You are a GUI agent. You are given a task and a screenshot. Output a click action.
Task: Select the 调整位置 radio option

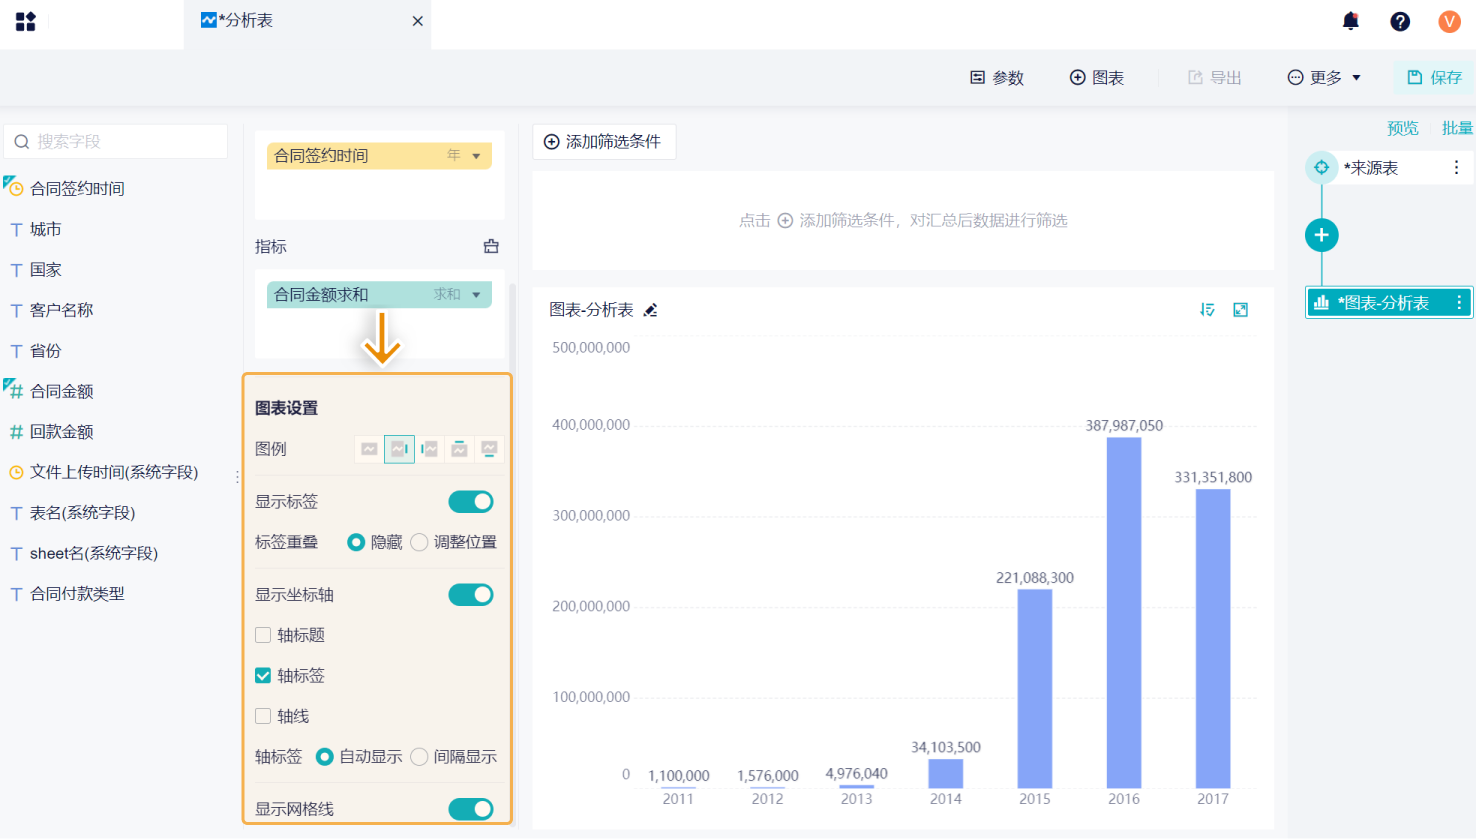(x=420, y=542)
